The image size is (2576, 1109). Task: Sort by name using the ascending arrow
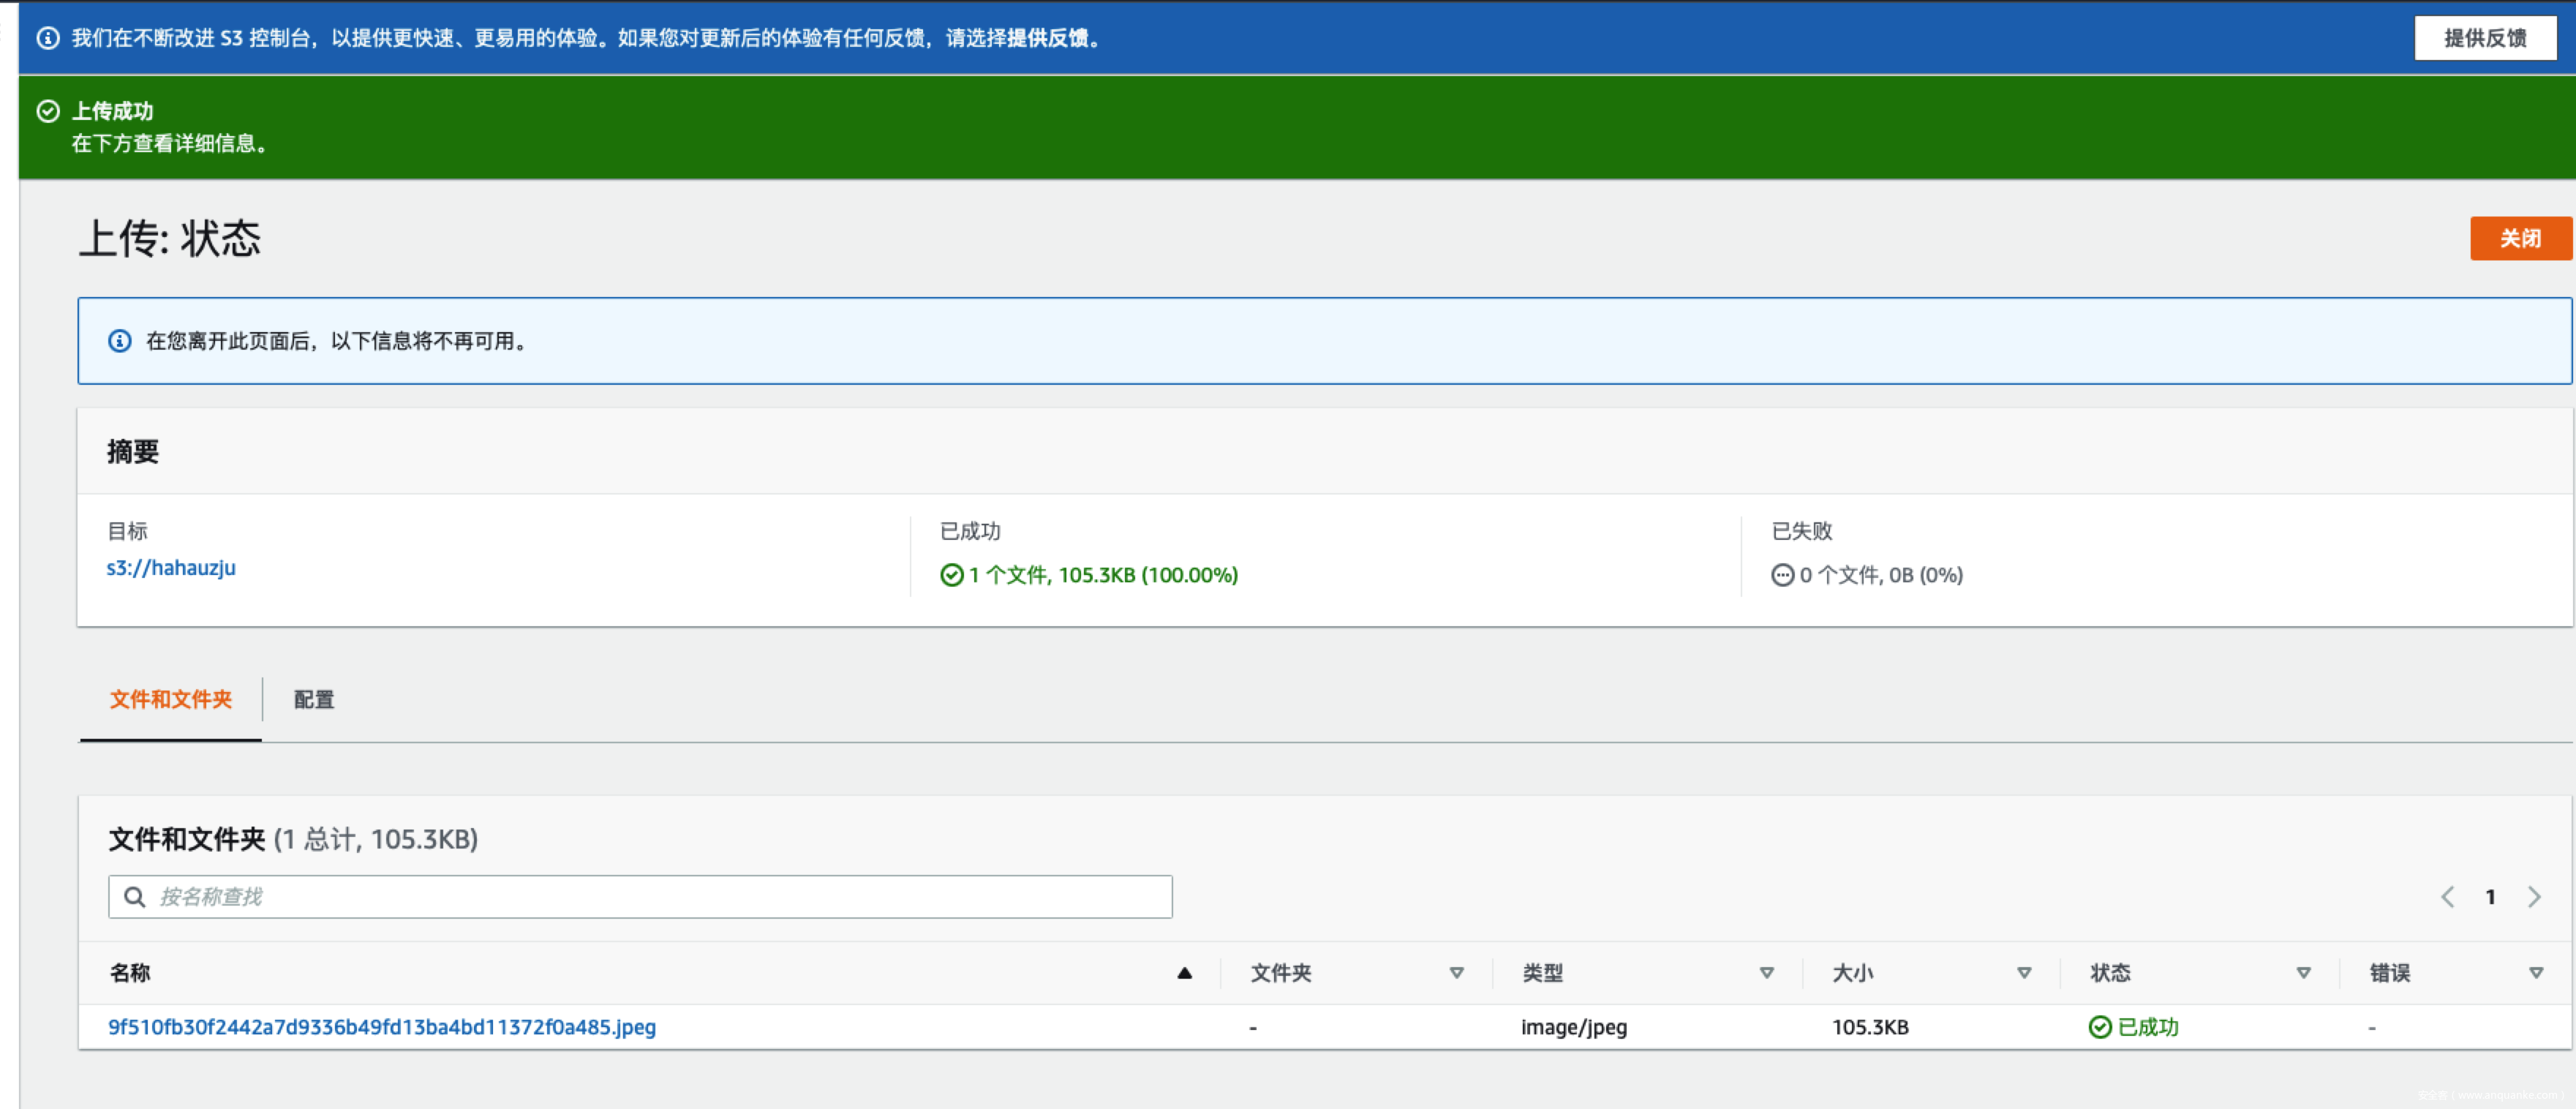click(x=1184, y=973)
